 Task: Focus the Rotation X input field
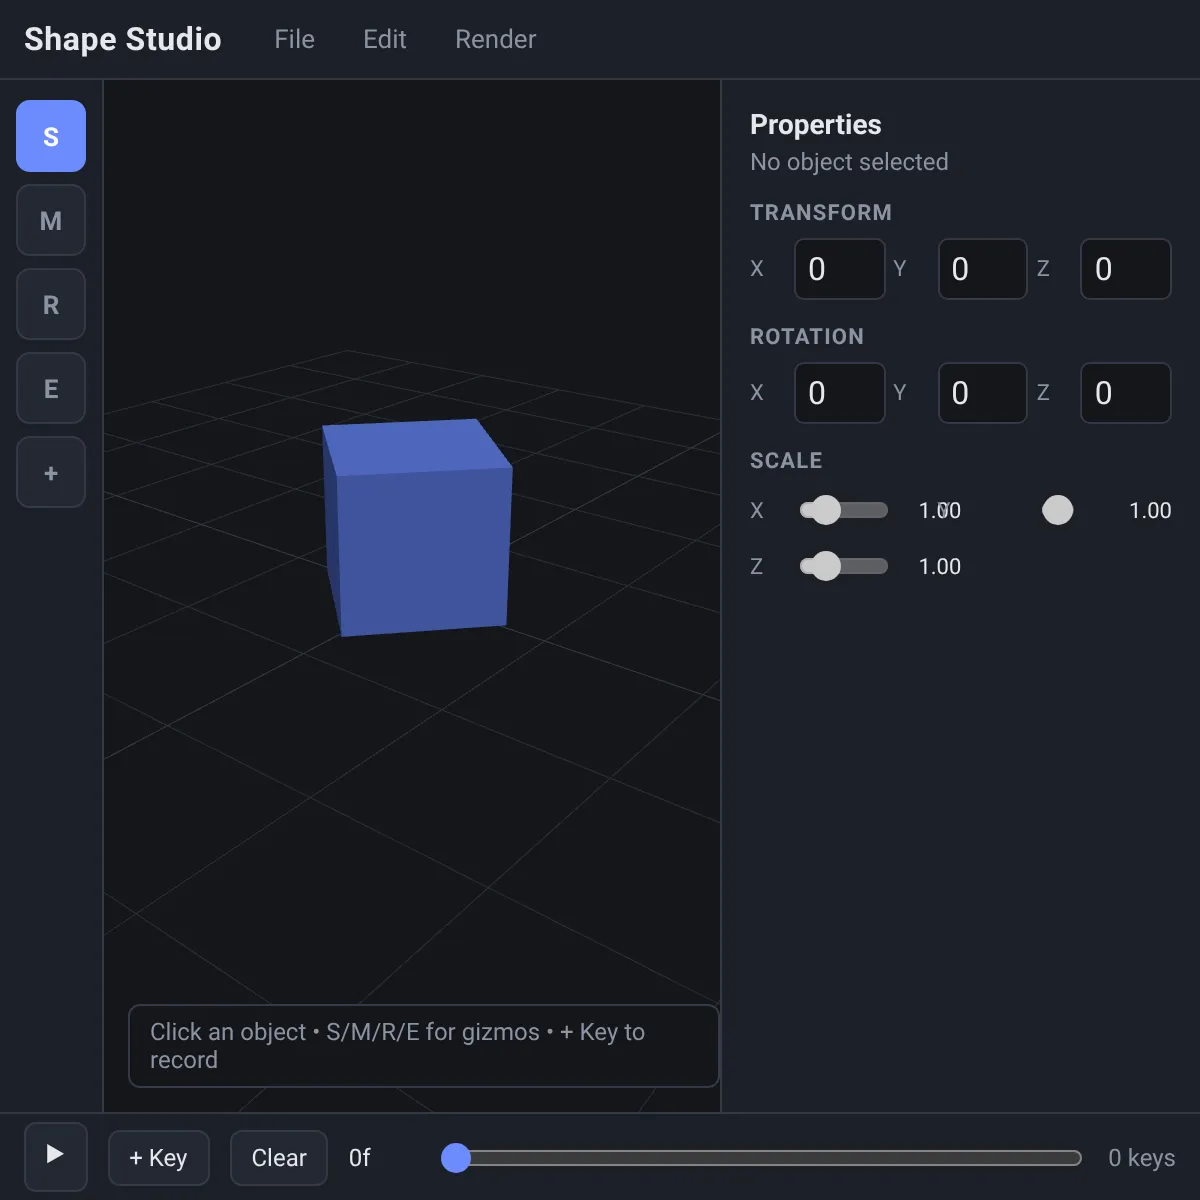pyautogui.click(x=840, y=393)
